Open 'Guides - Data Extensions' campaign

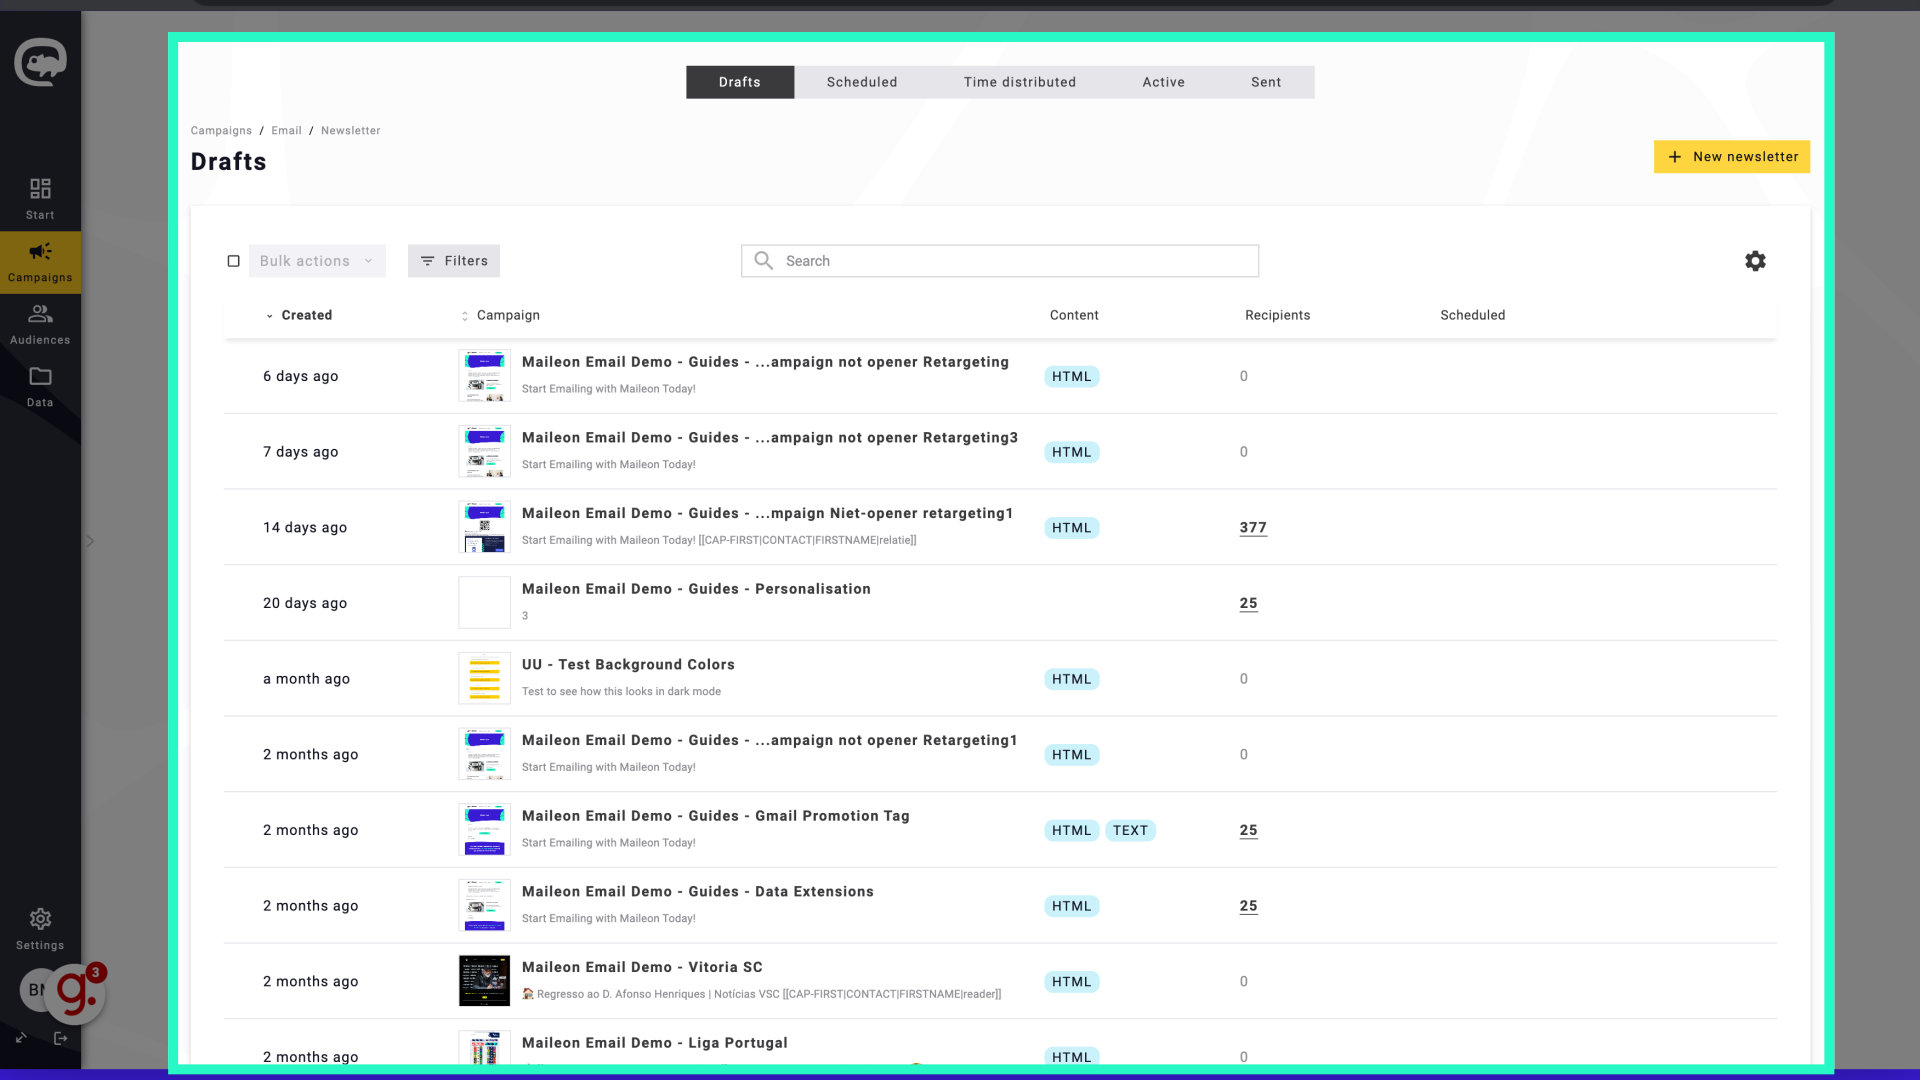(x=698, y=892)
